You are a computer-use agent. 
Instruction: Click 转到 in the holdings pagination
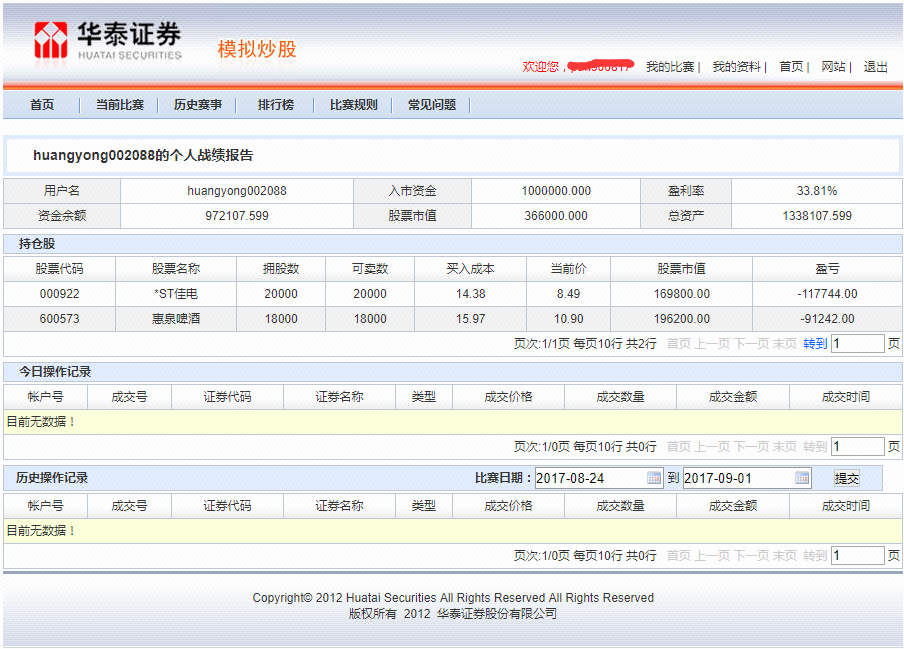816,343
